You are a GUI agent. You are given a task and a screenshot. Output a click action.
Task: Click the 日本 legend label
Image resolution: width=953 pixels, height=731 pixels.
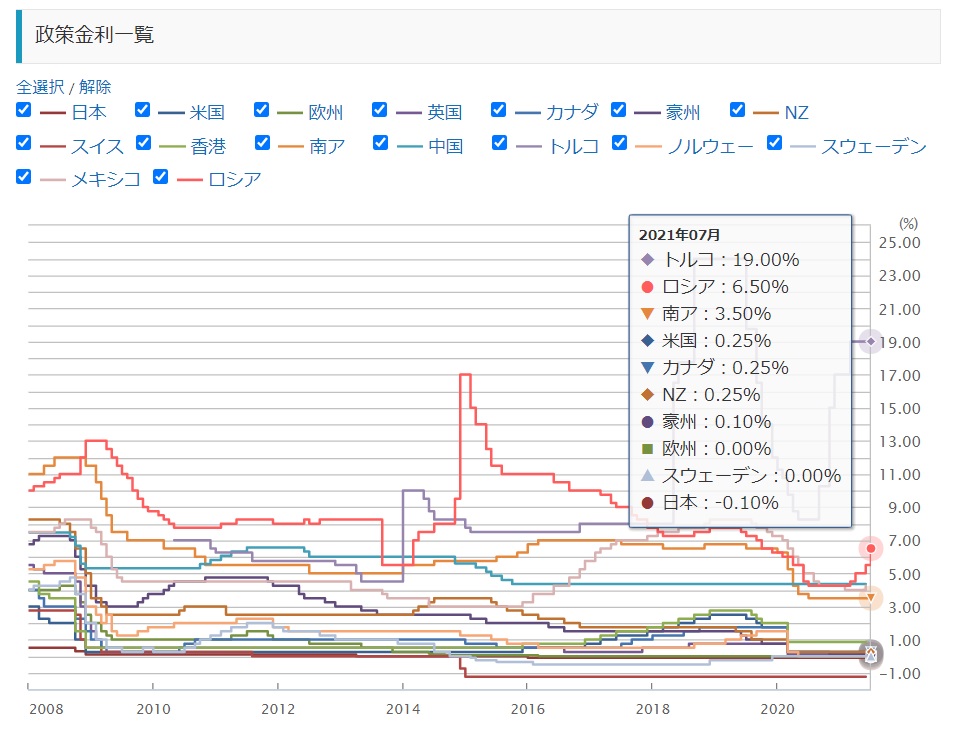click(89, 112)
